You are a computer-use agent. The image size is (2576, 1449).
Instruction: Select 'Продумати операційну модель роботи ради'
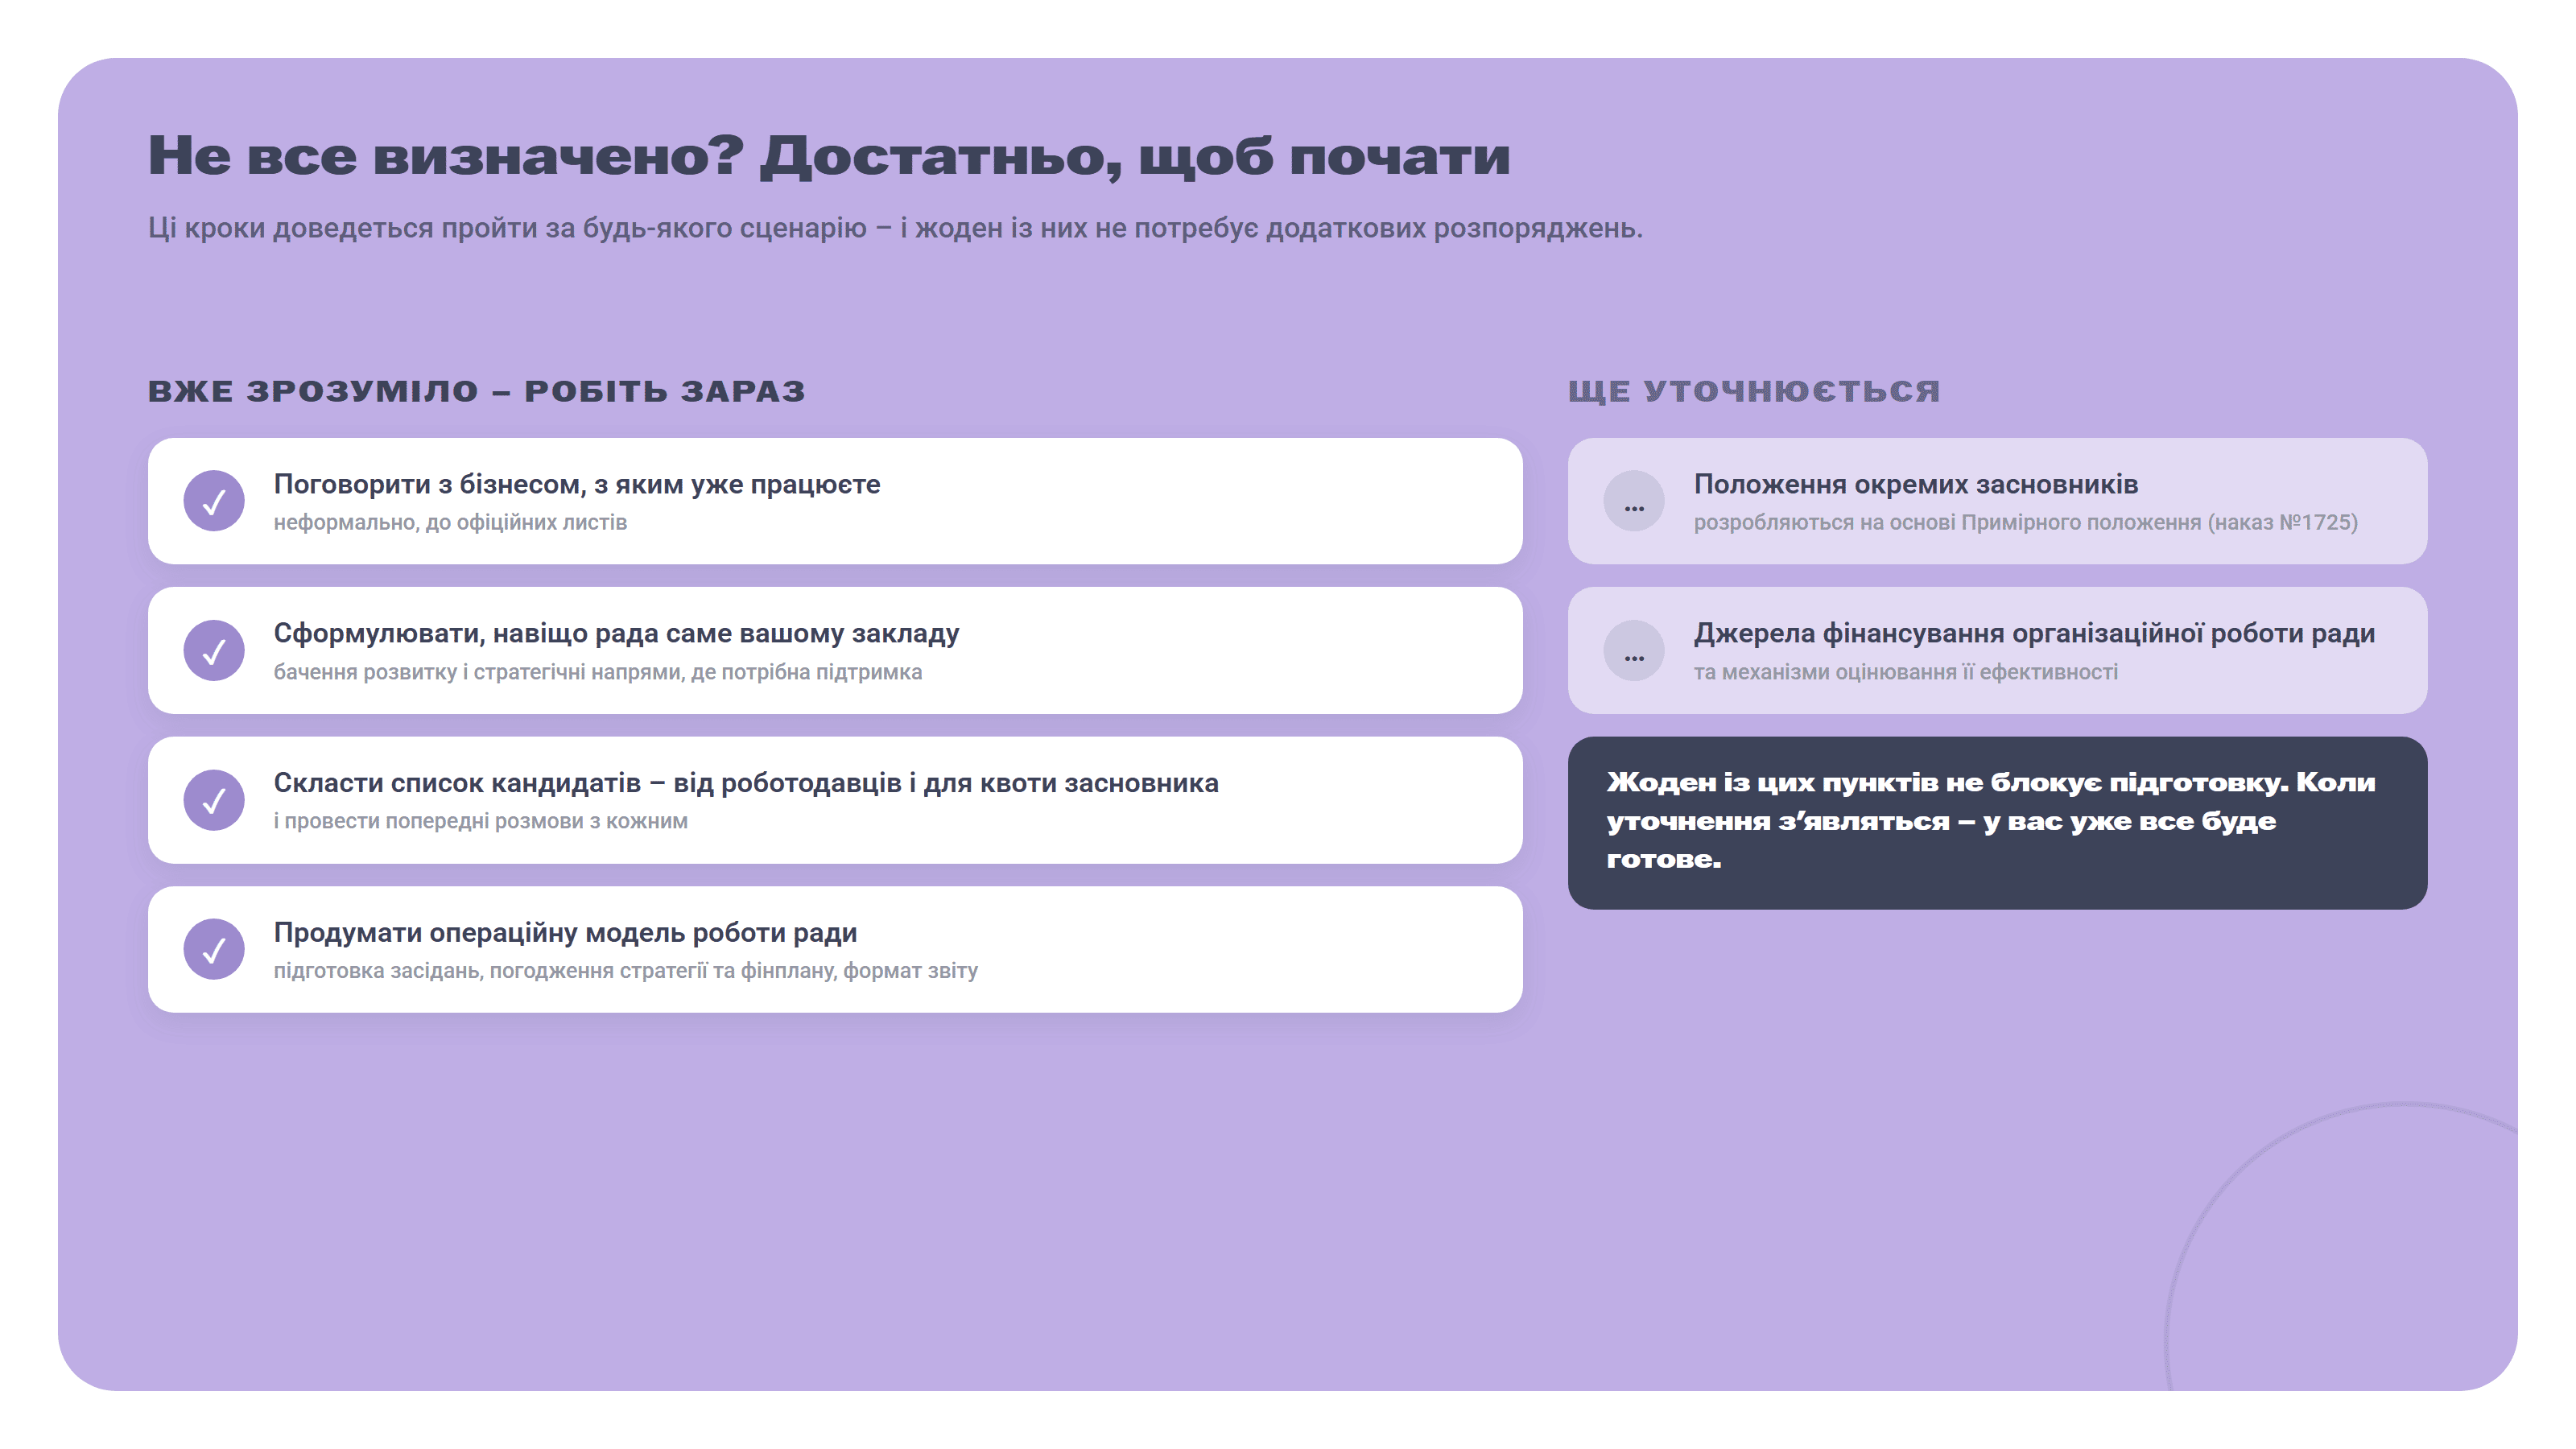[565, 932]
